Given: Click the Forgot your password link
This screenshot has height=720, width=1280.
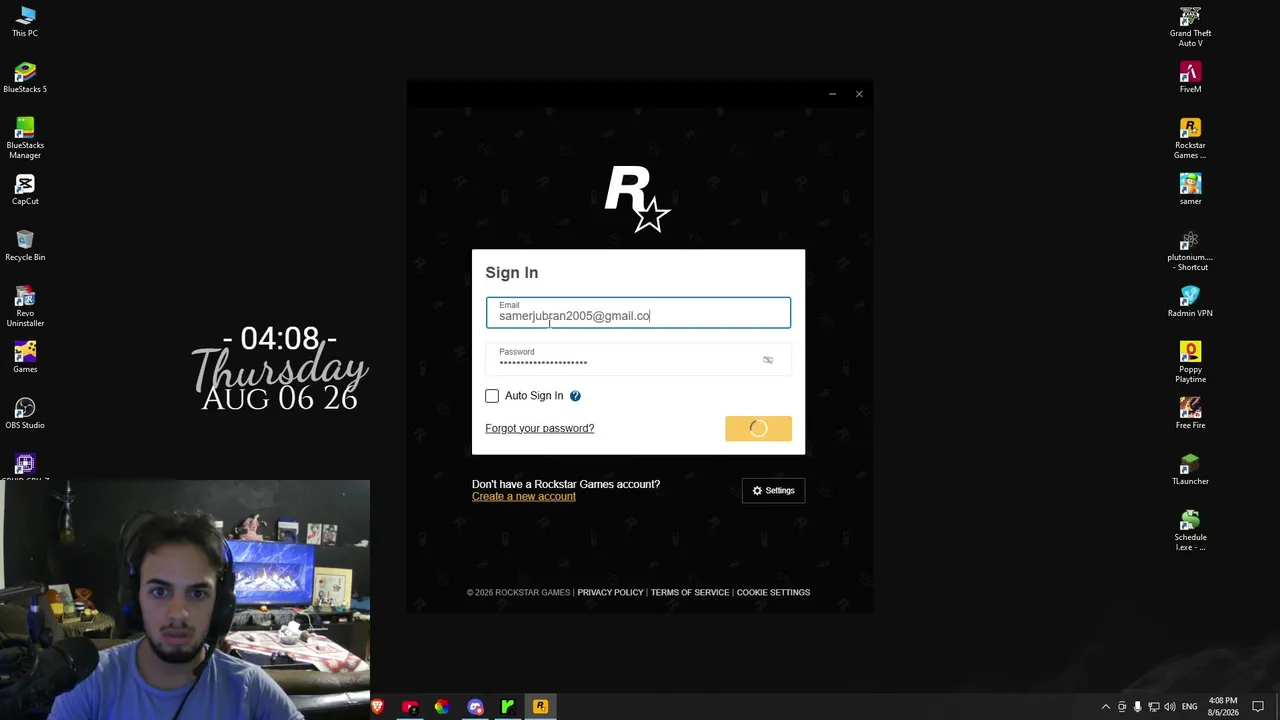Looking at the screenshot, I should pyautogui.click(x=540, y=428).
